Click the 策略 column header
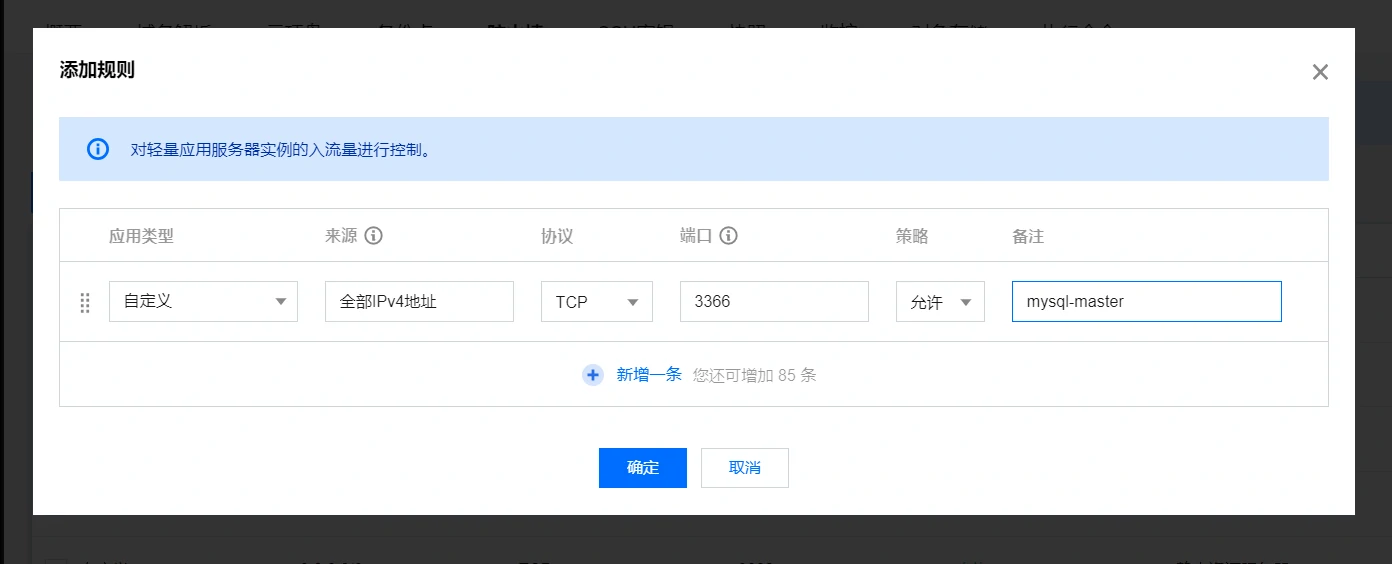The image size is (1392, 564). (912, 236)
